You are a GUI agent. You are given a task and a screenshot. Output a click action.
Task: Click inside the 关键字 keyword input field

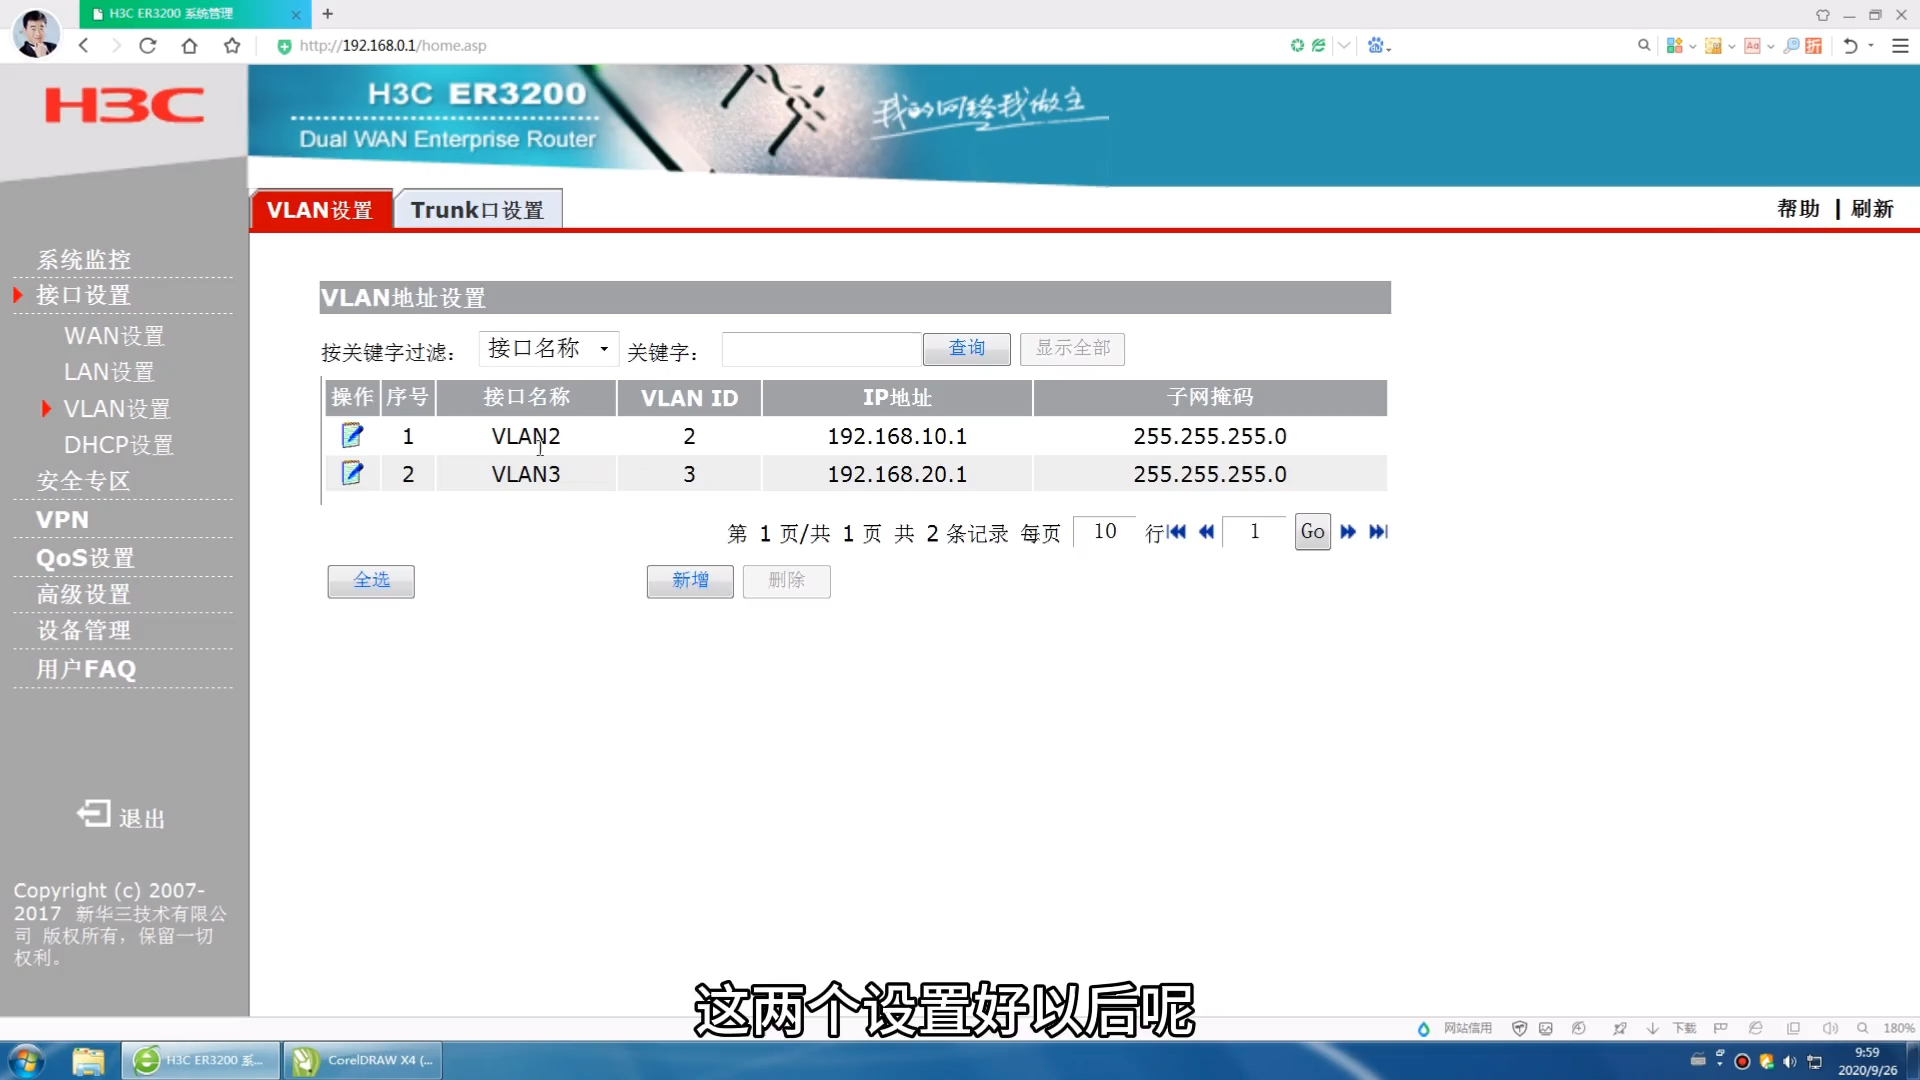(820, 348)
